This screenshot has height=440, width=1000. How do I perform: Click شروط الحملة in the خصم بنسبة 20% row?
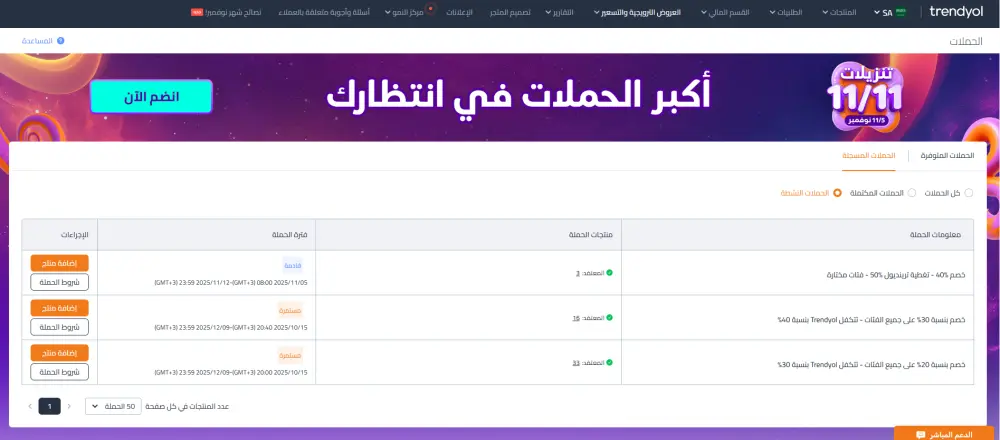pos(59,372)
